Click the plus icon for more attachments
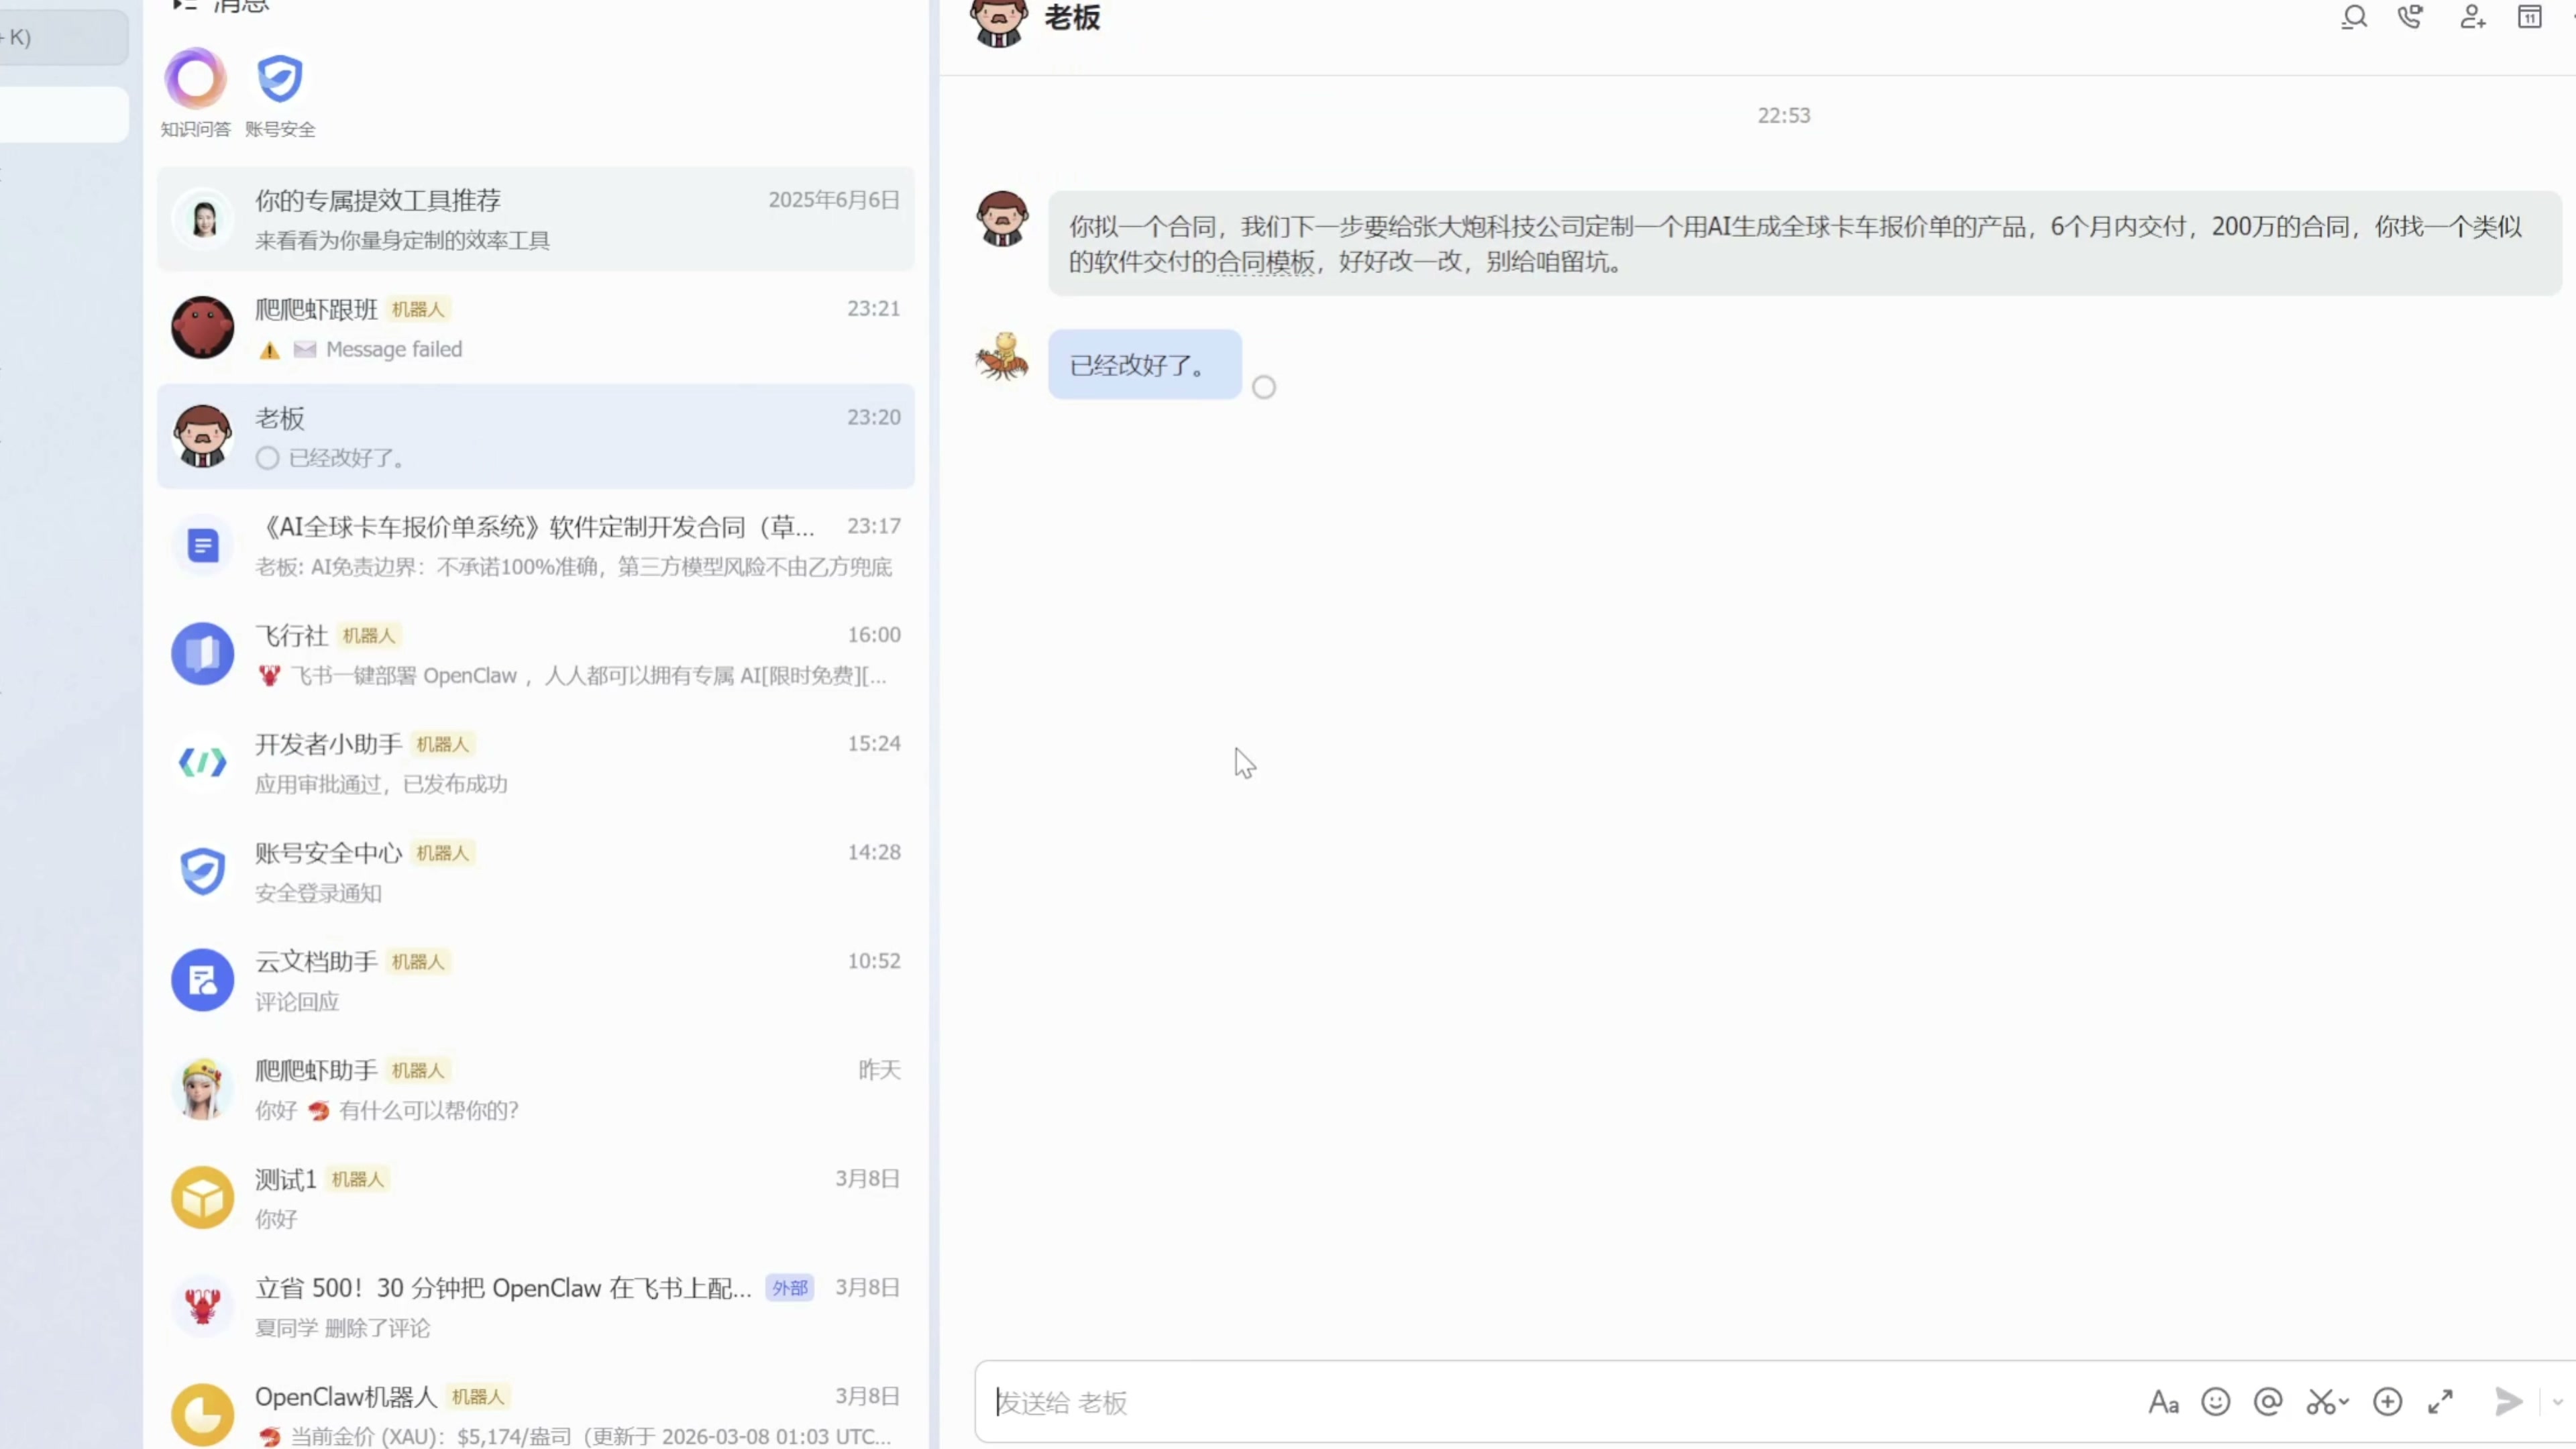The width and height of the screenshot is (2576, 1449). click(2387, 1402)
